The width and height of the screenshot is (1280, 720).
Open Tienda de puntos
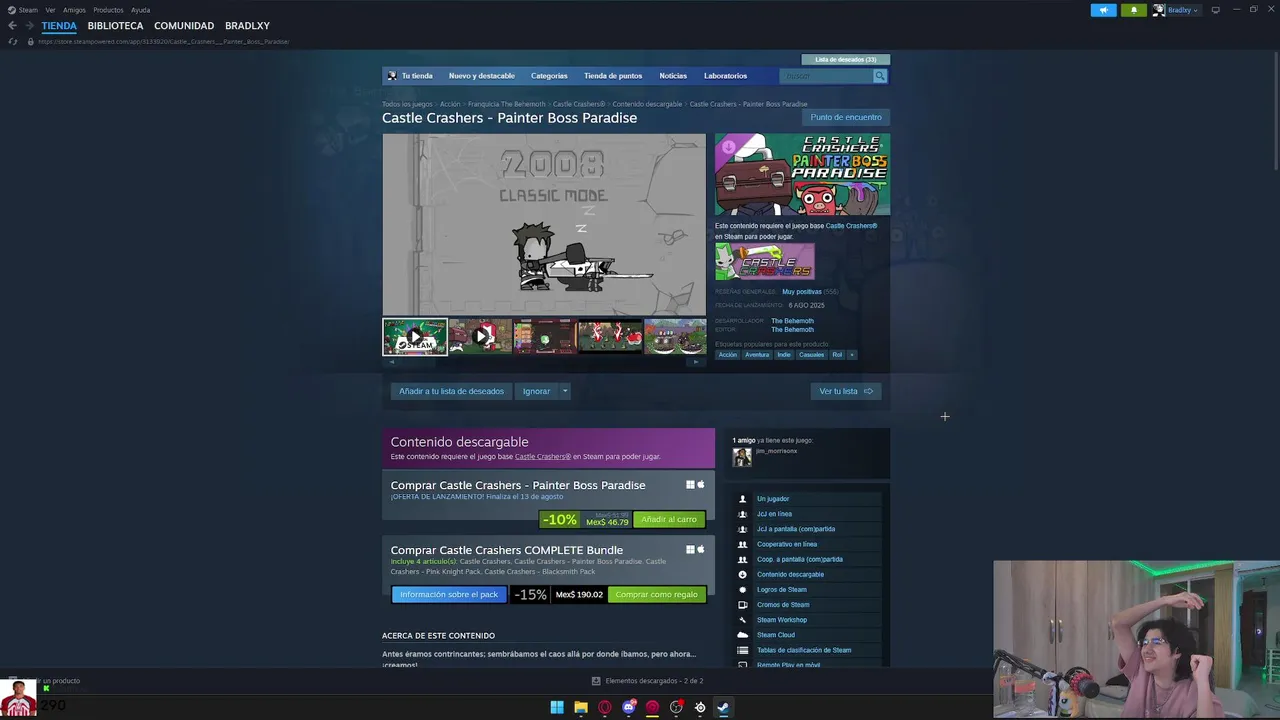613,76
